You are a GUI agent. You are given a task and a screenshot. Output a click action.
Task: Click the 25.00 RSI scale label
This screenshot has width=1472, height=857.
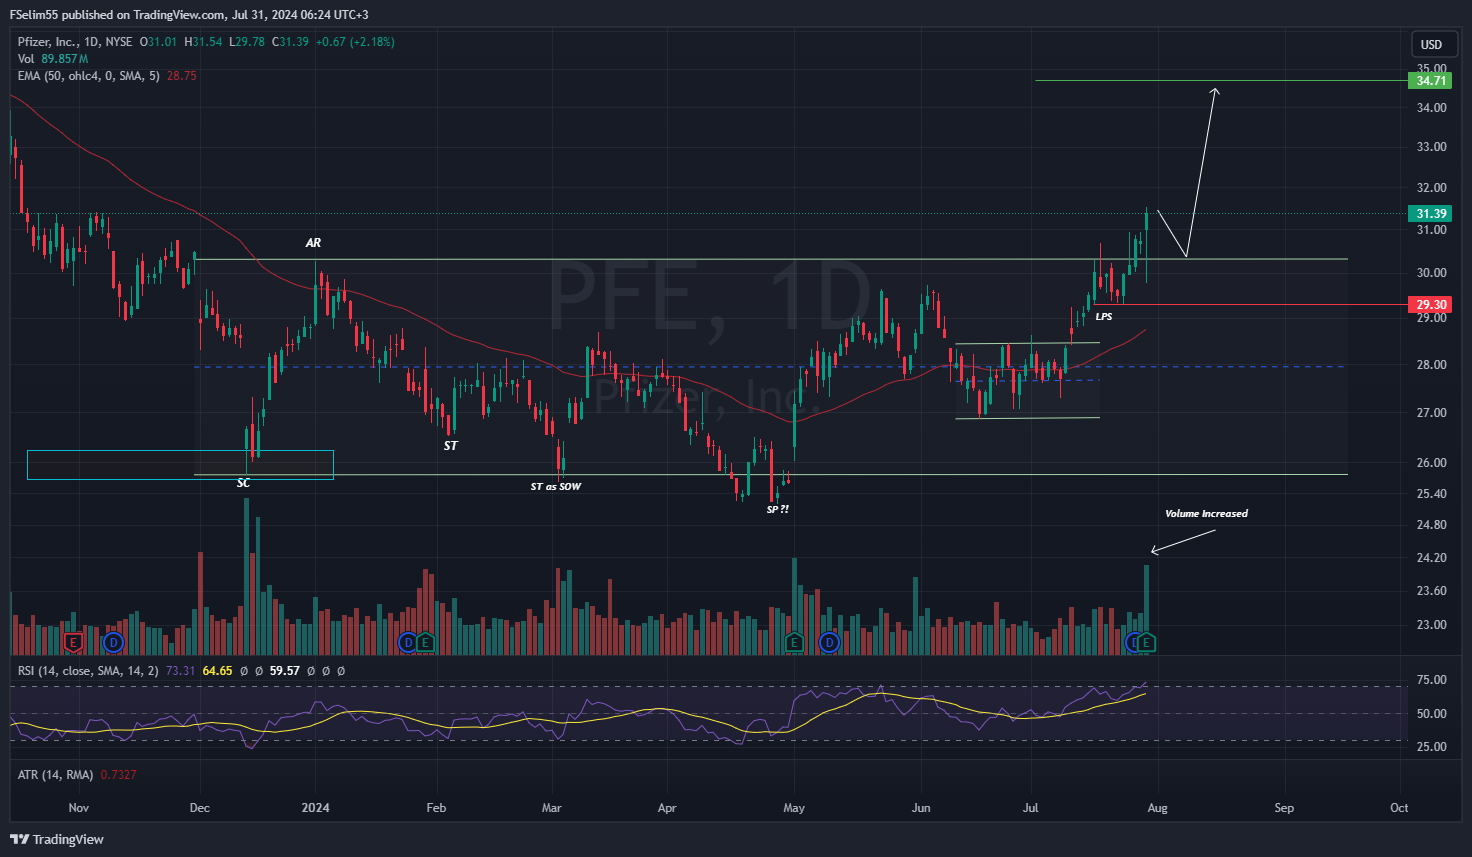(1431, 747)
